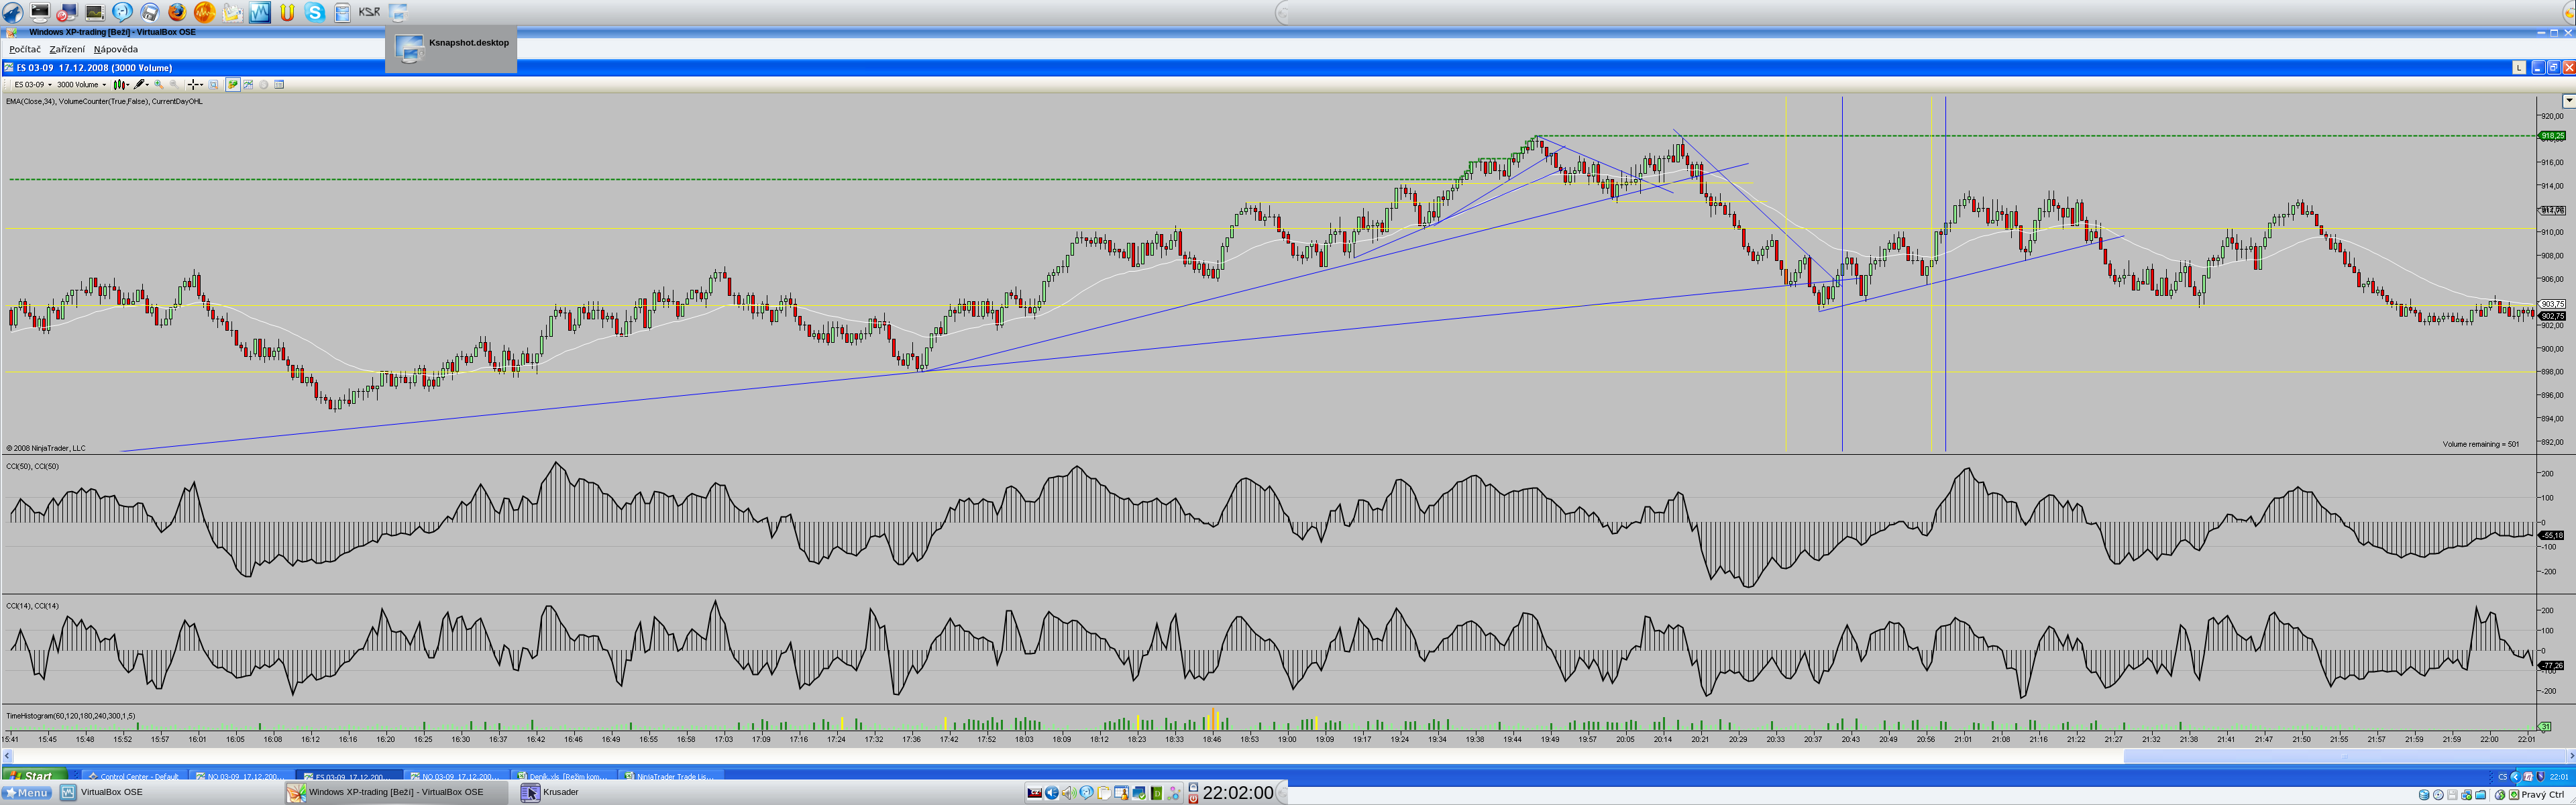Click the Control Center - Default taskbar entry

pyautogui.click(x=134, y=776)
